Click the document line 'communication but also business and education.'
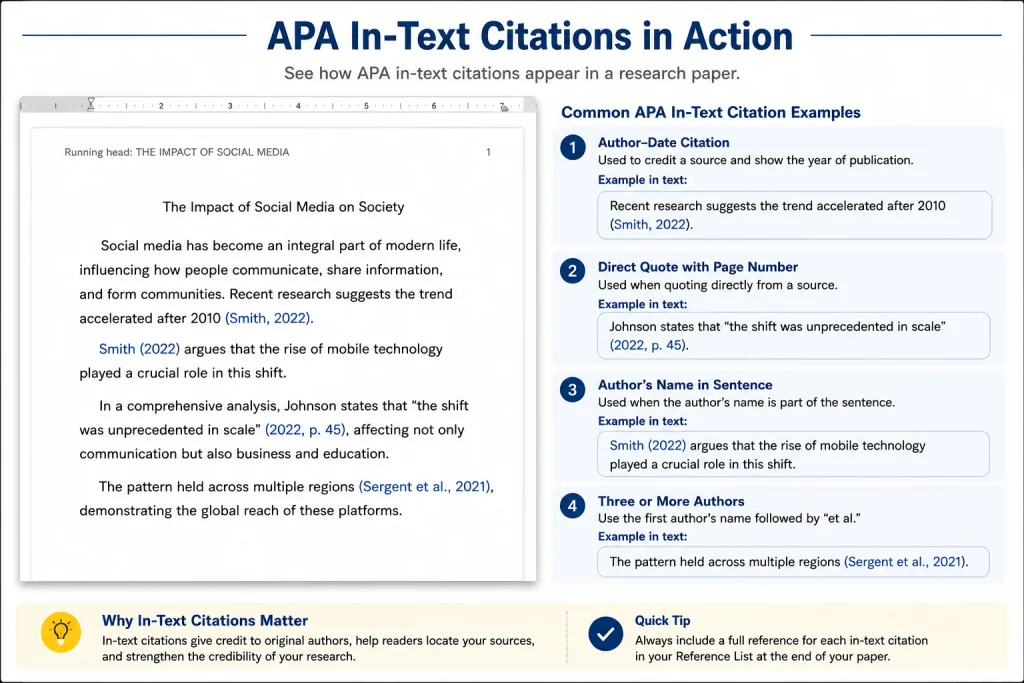 (234, 454)
